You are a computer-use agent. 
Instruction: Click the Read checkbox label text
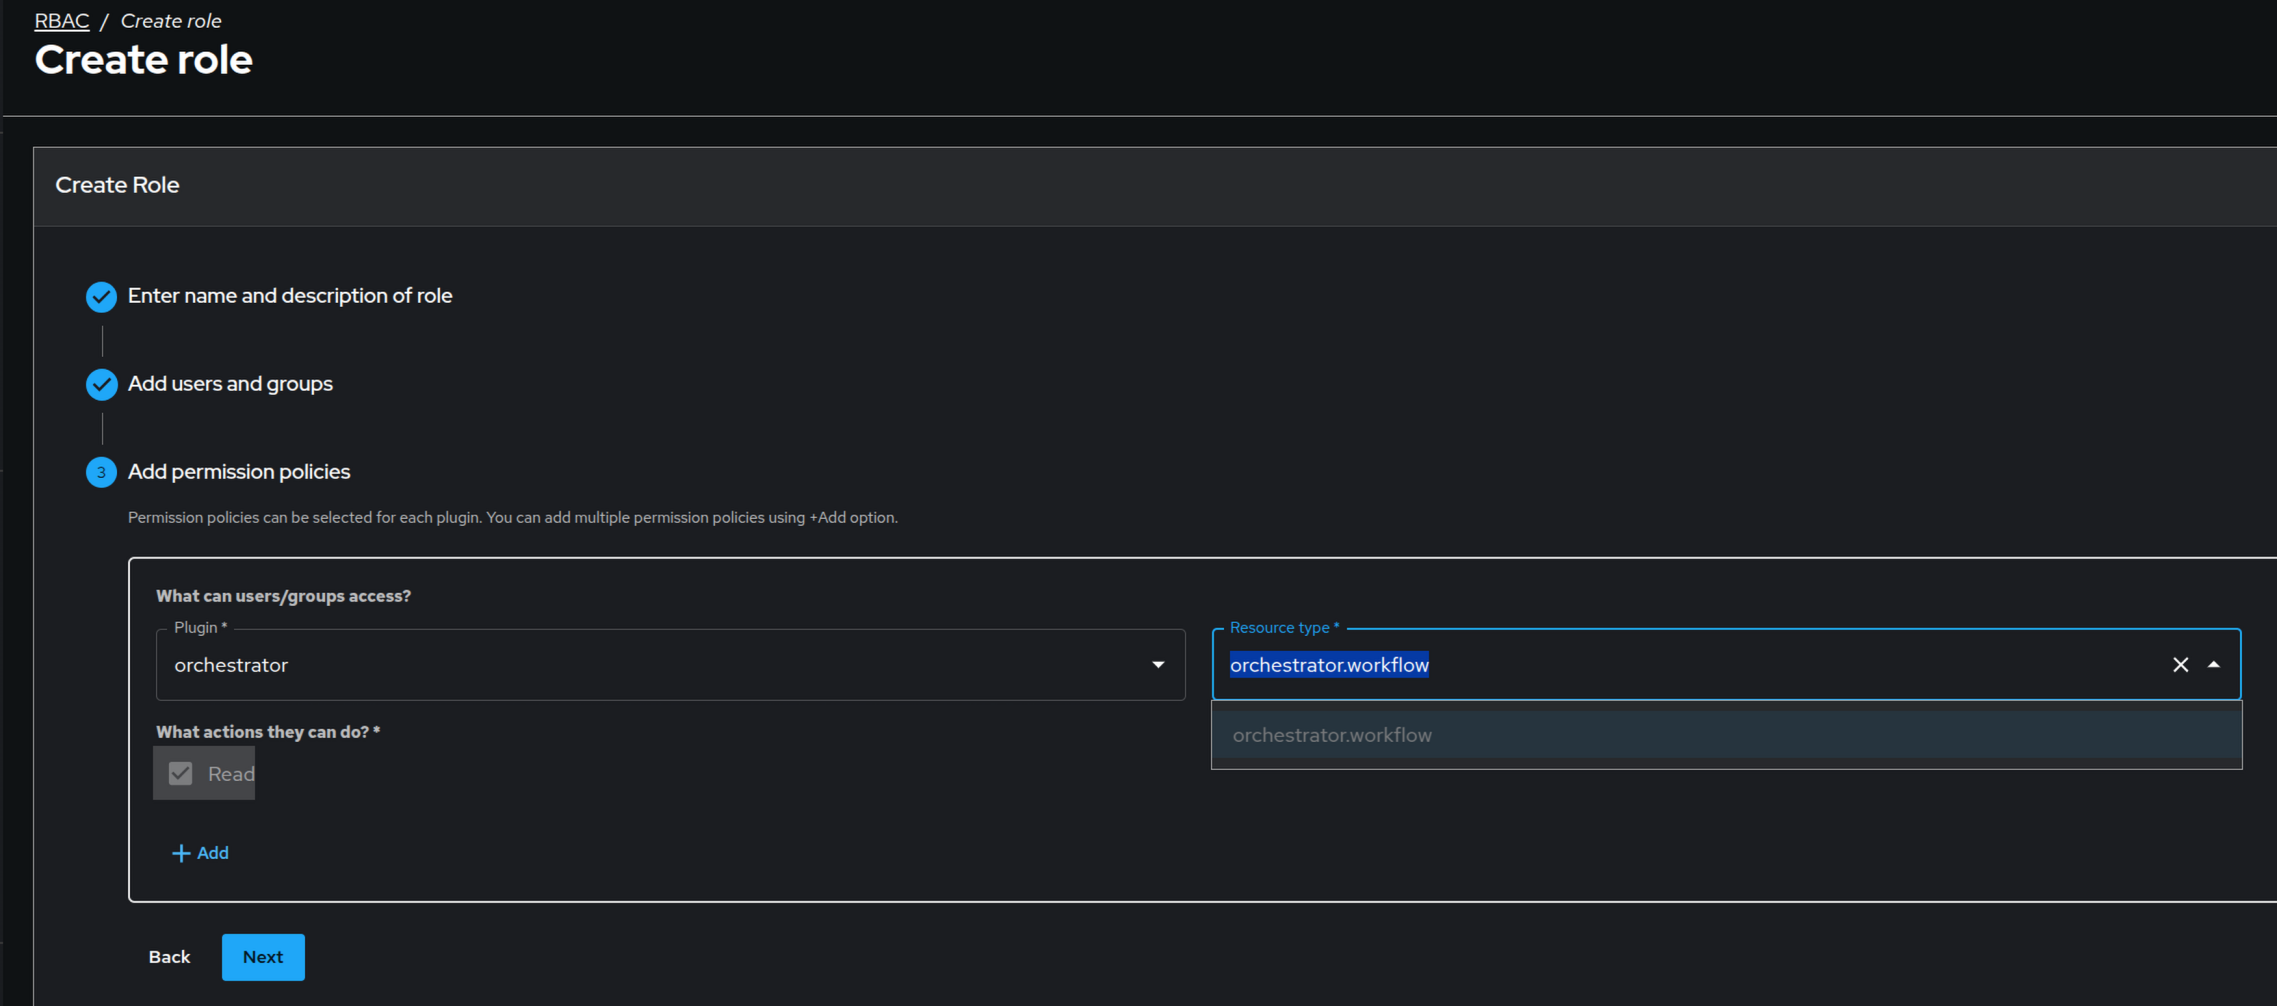(231, 774)
